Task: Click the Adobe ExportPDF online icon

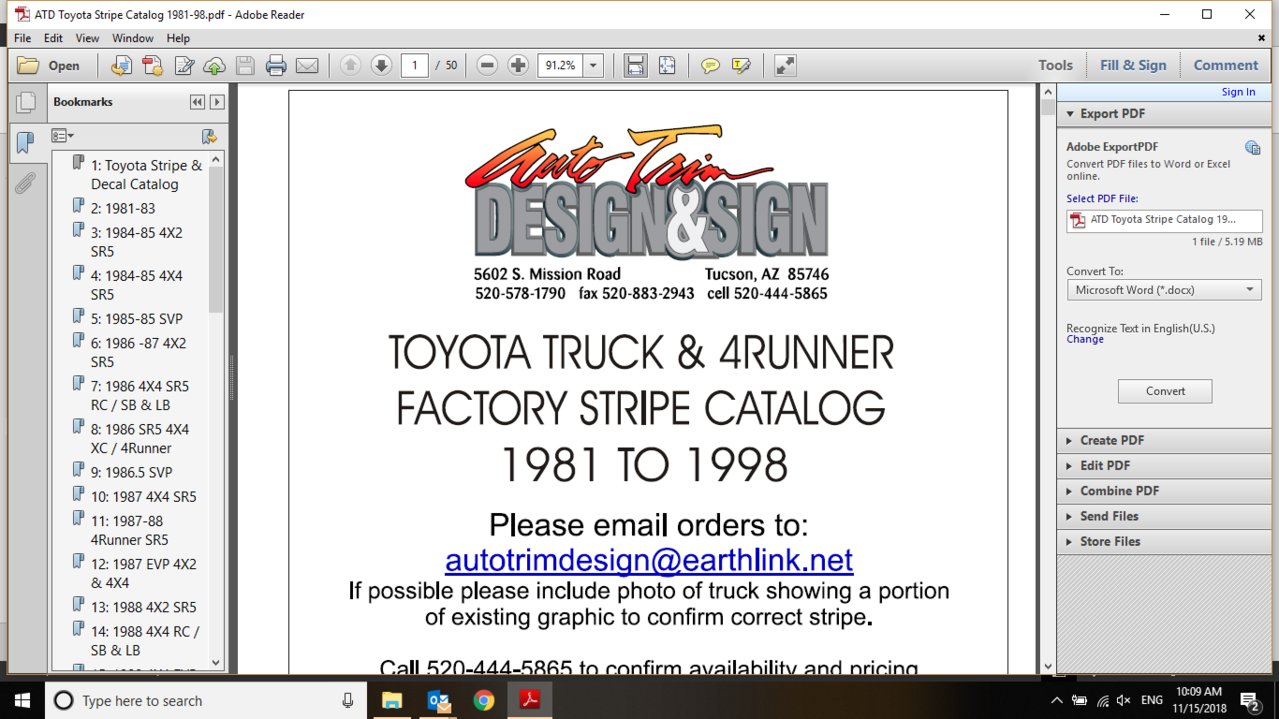Action: pos(1252,148)
